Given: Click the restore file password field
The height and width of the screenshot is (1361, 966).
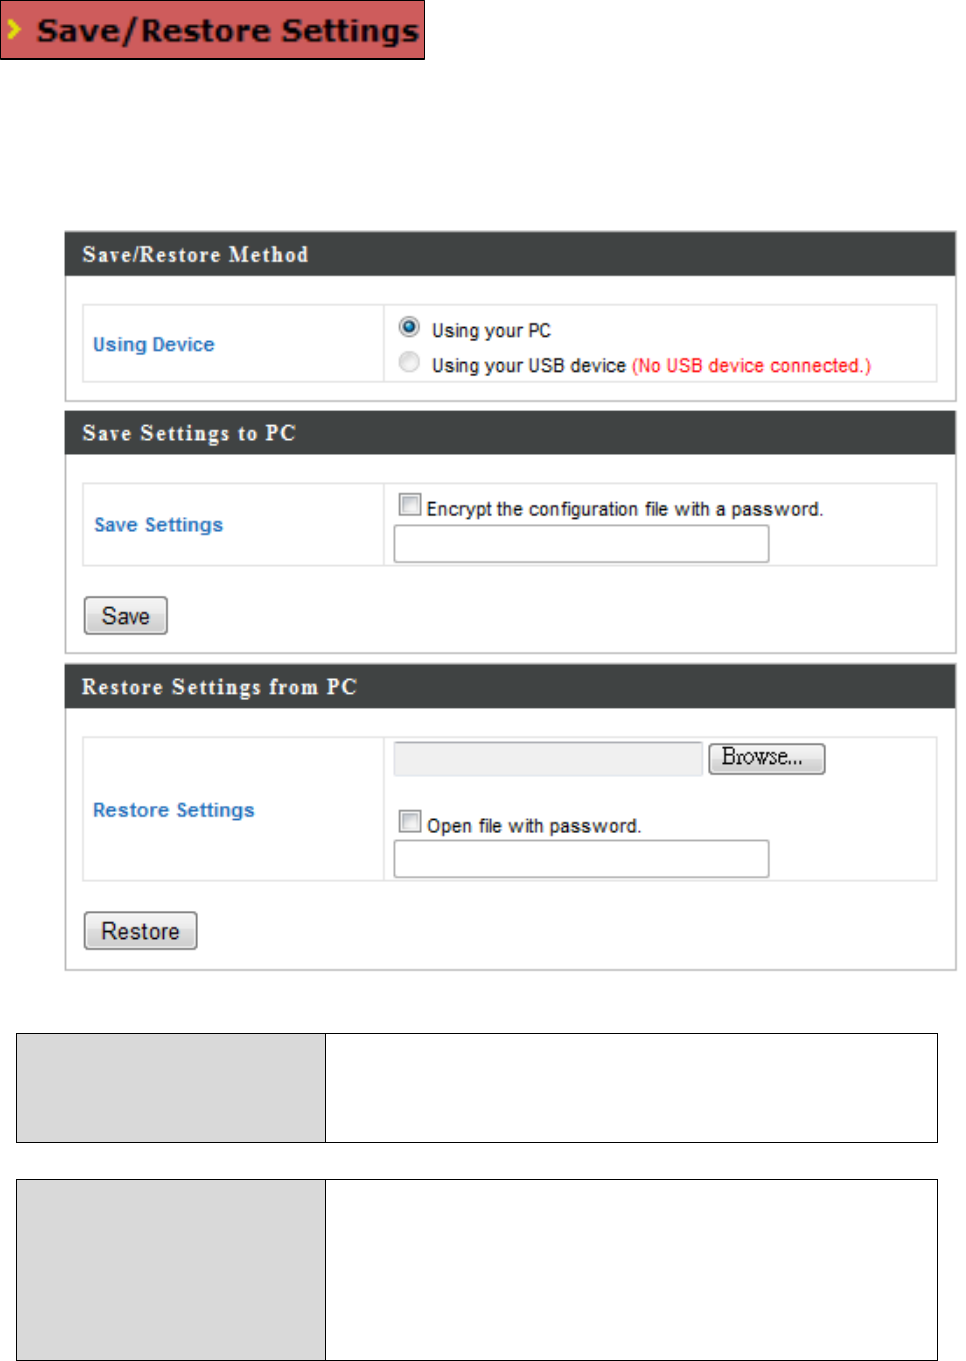Looking at the screenshot, I should pos(581,859).
